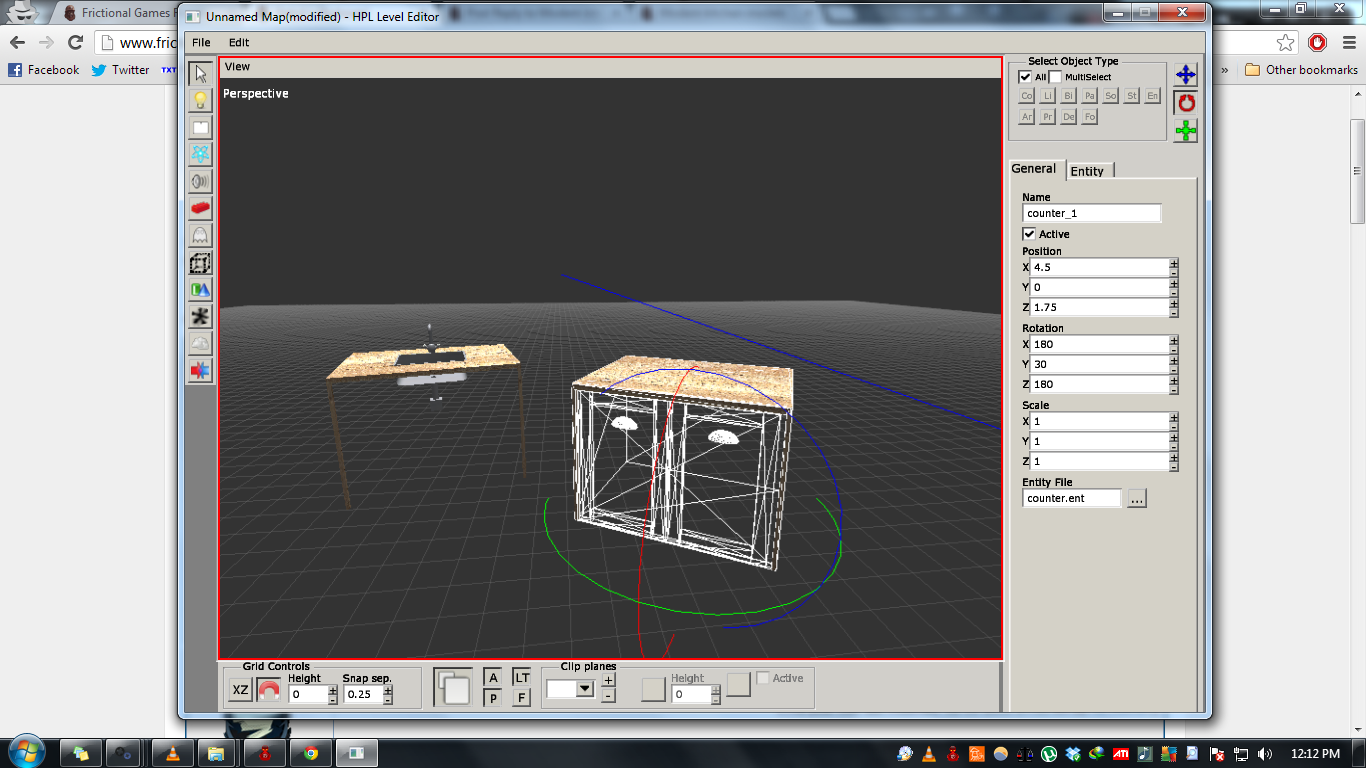Activate the speaker Sounds tool
Image resolution: width=1366 pixels, height=768 pixels.
201,181
